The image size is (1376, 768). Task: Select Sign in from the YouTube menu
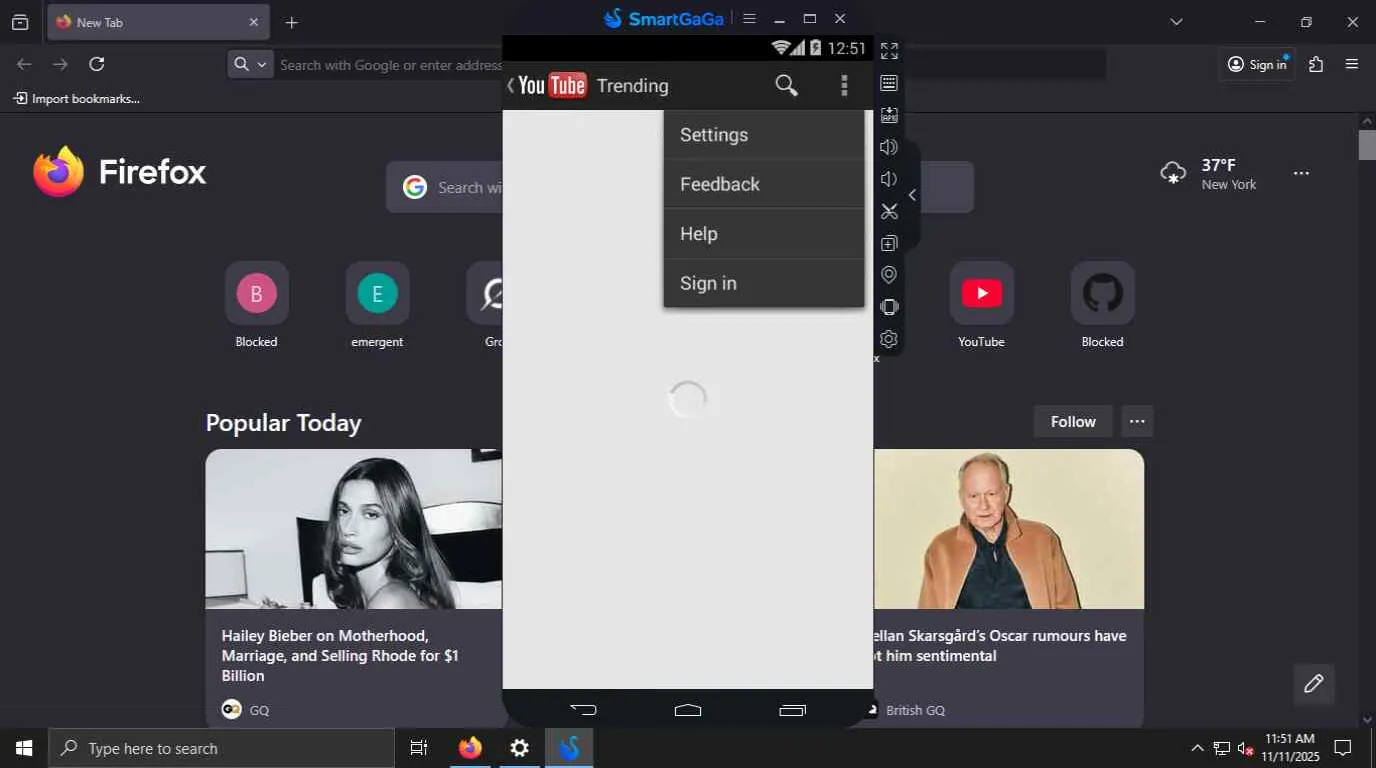click(x=764, y=283)
